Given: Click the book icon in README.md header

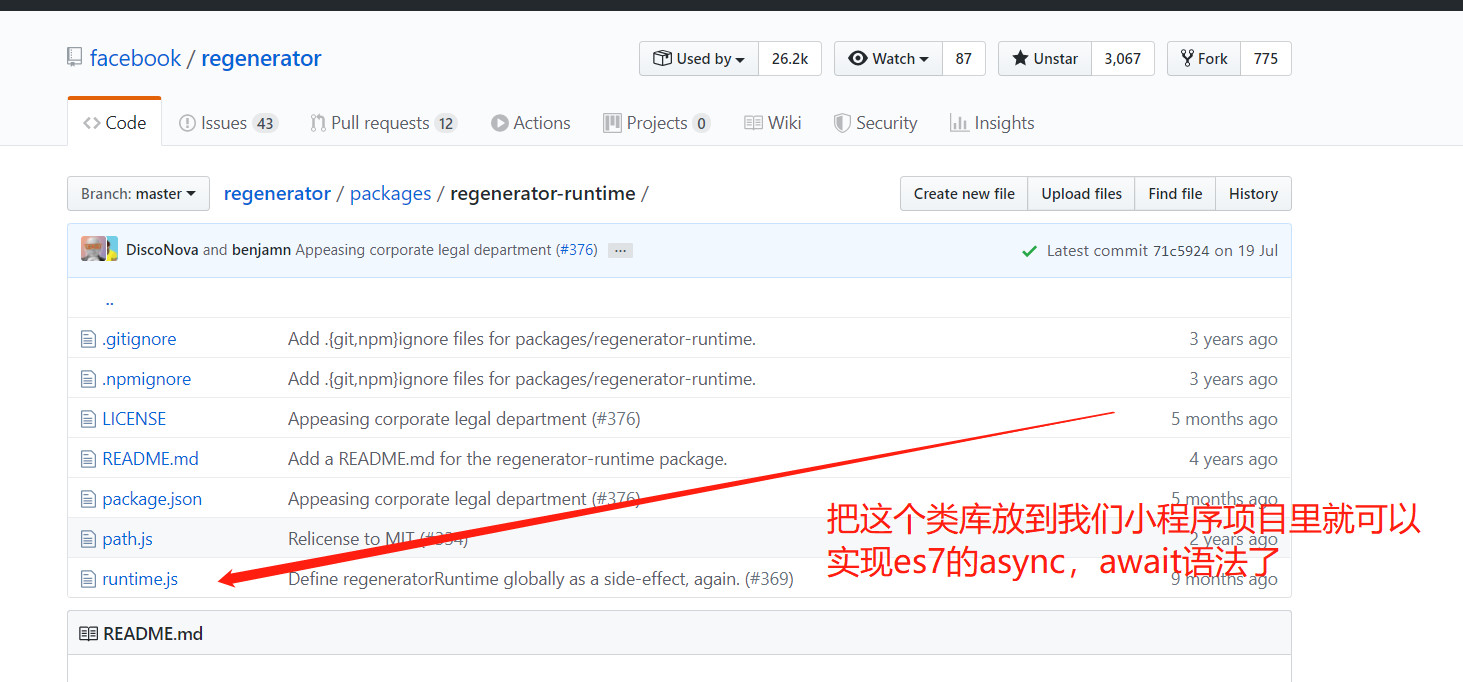Looking at the screenshot, I should (88, 634).
